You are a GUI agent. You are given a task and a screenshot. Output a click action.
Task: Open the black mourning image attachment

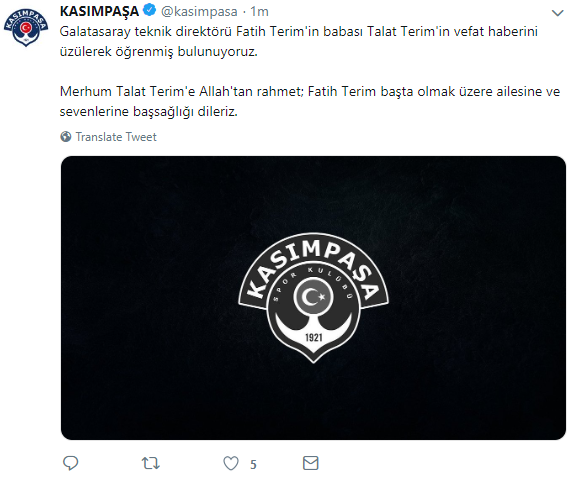pyautogui.click(x=313, y=298)
